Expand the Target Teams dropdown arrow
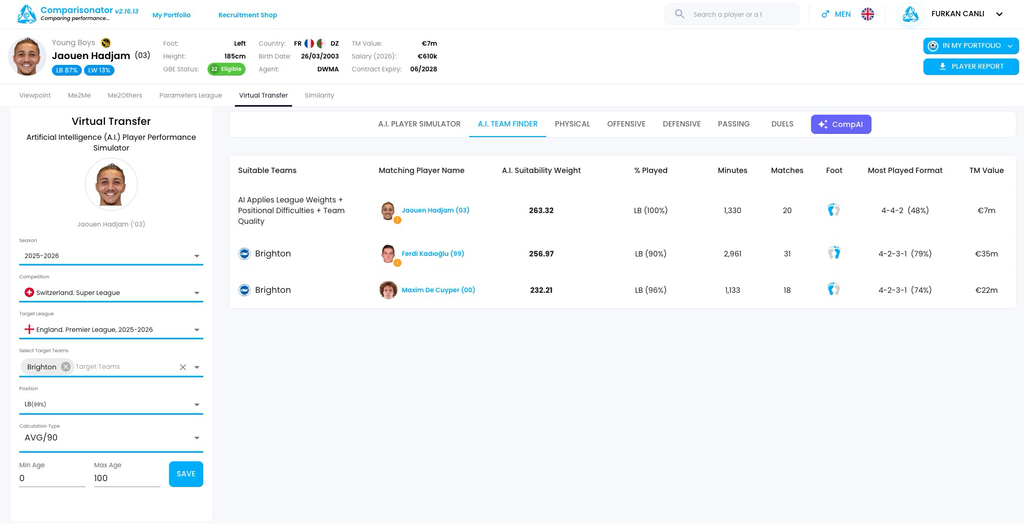The image size is (1024, 529). [197, 367]
